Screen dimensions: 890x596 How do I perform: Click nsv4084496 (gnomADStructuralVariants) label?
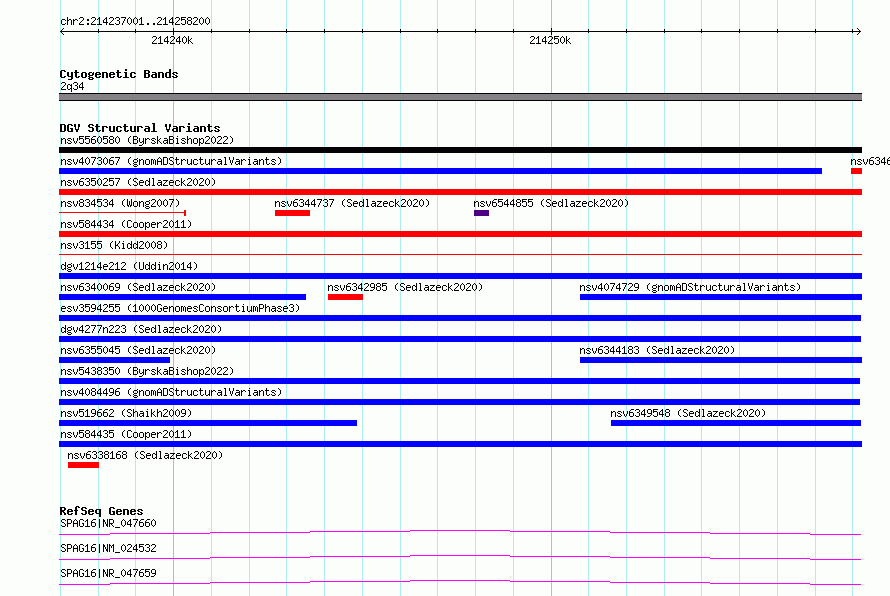tap(171, 392)
